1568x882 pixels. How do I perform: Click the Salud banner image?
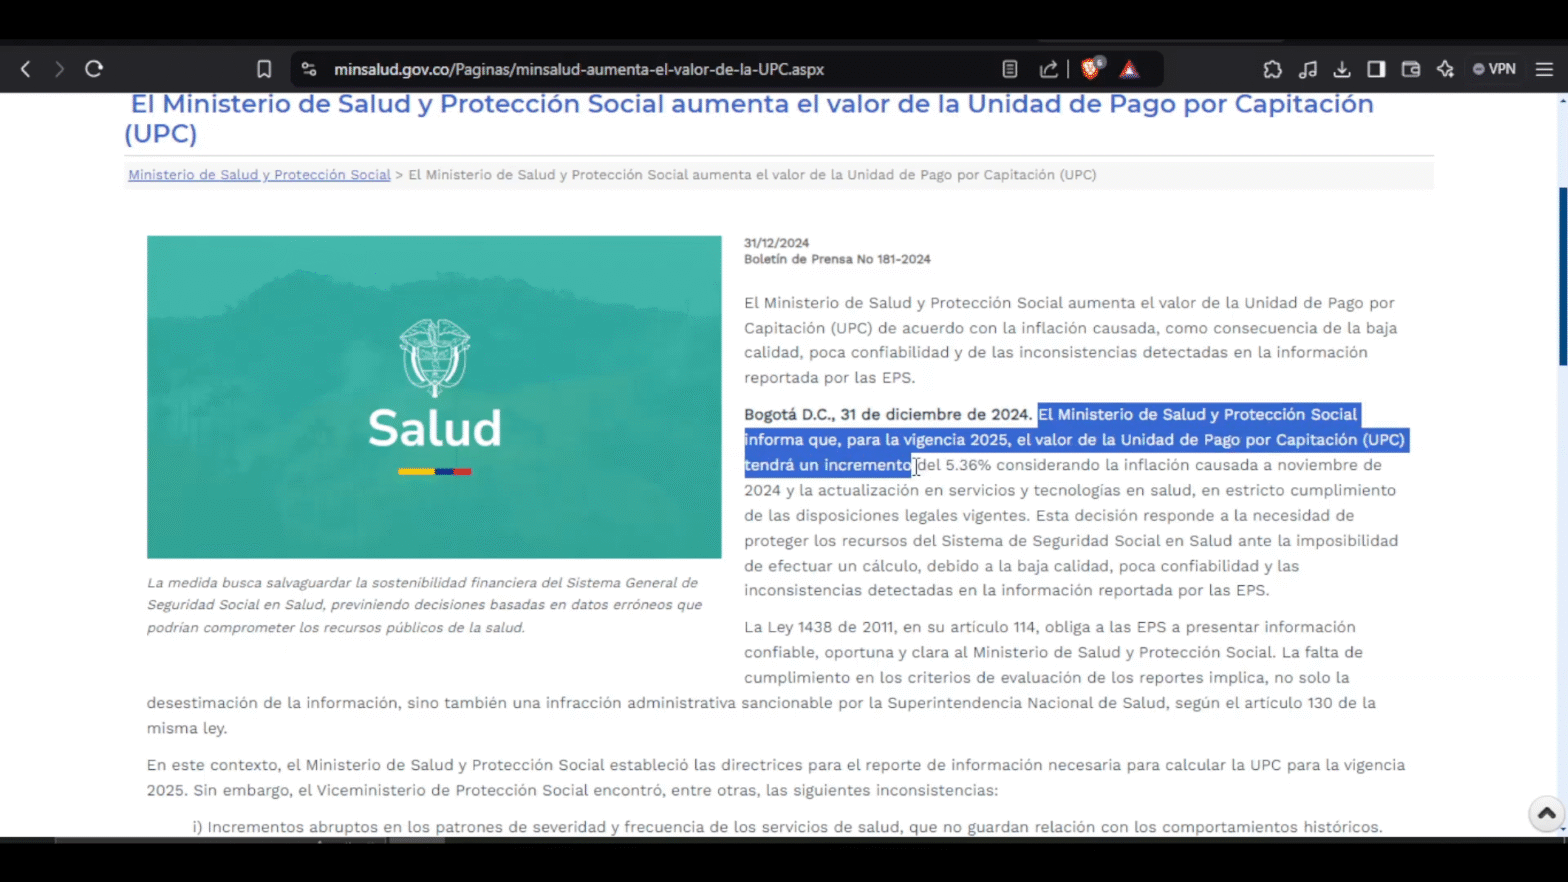[x=434, y=397]
